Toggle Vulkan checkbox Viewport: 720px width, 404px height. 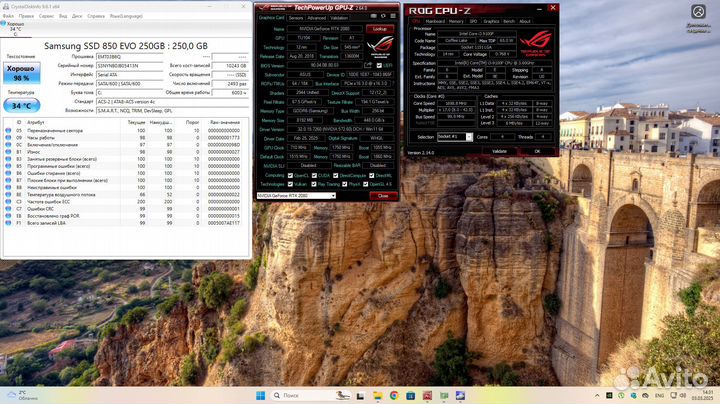click(290, 184)
